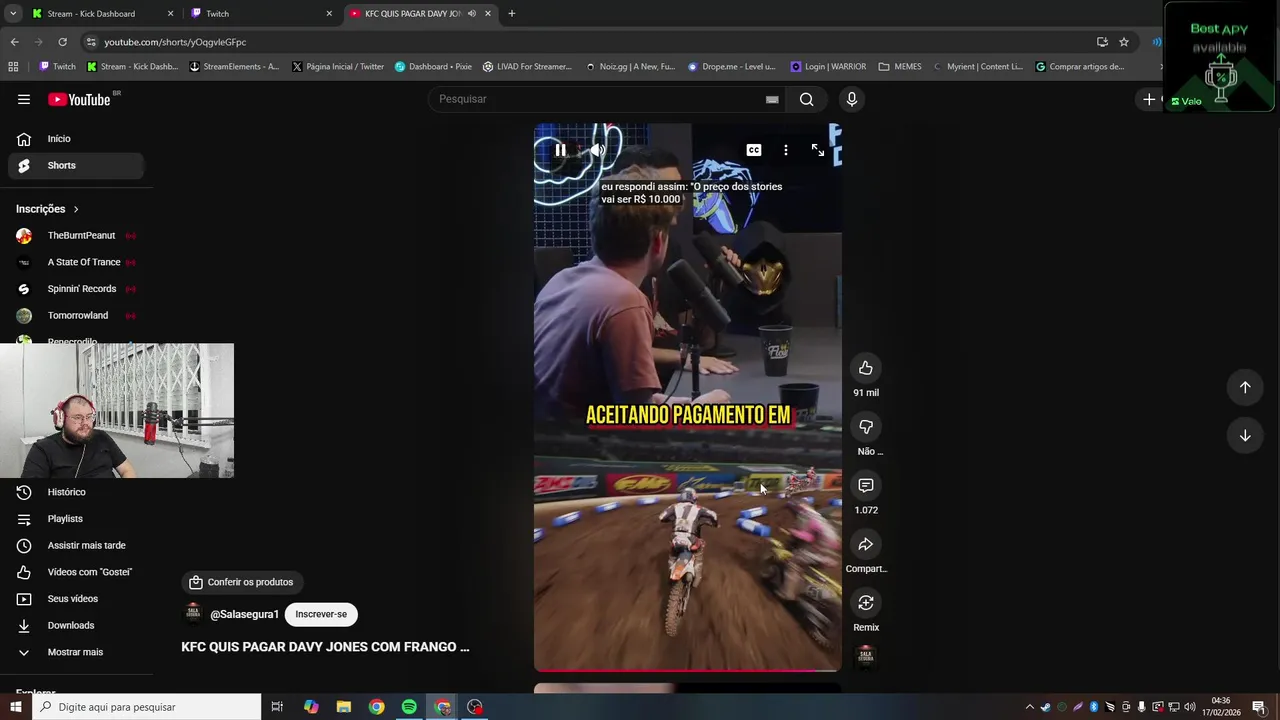Close the Kick Dashboard tab
Image resolution: width=1280 pixels, height=720 pixels.
click(x=170, y=14)
